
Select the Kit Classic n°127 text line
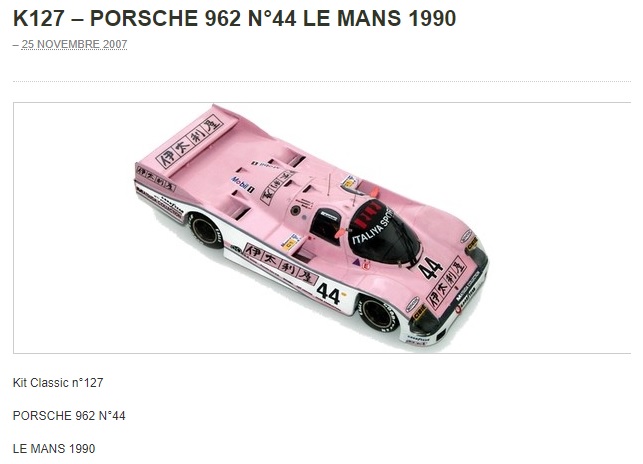(x=58, y=383)
